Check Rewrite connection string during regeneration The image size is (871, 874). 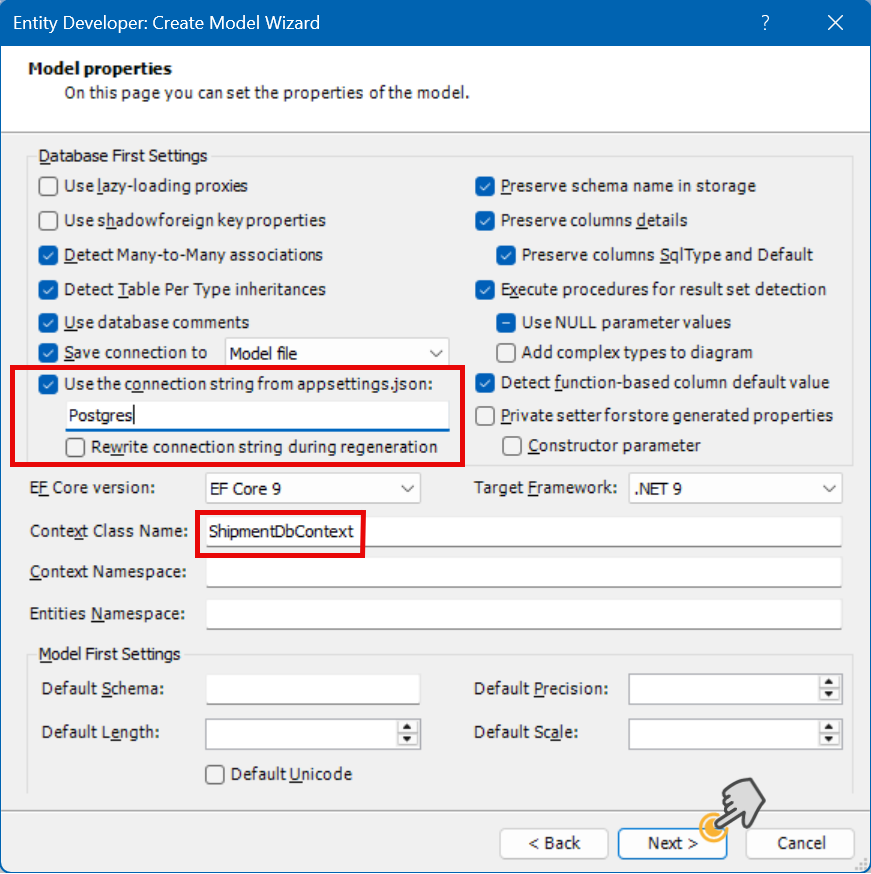click(x=76, y=447)
